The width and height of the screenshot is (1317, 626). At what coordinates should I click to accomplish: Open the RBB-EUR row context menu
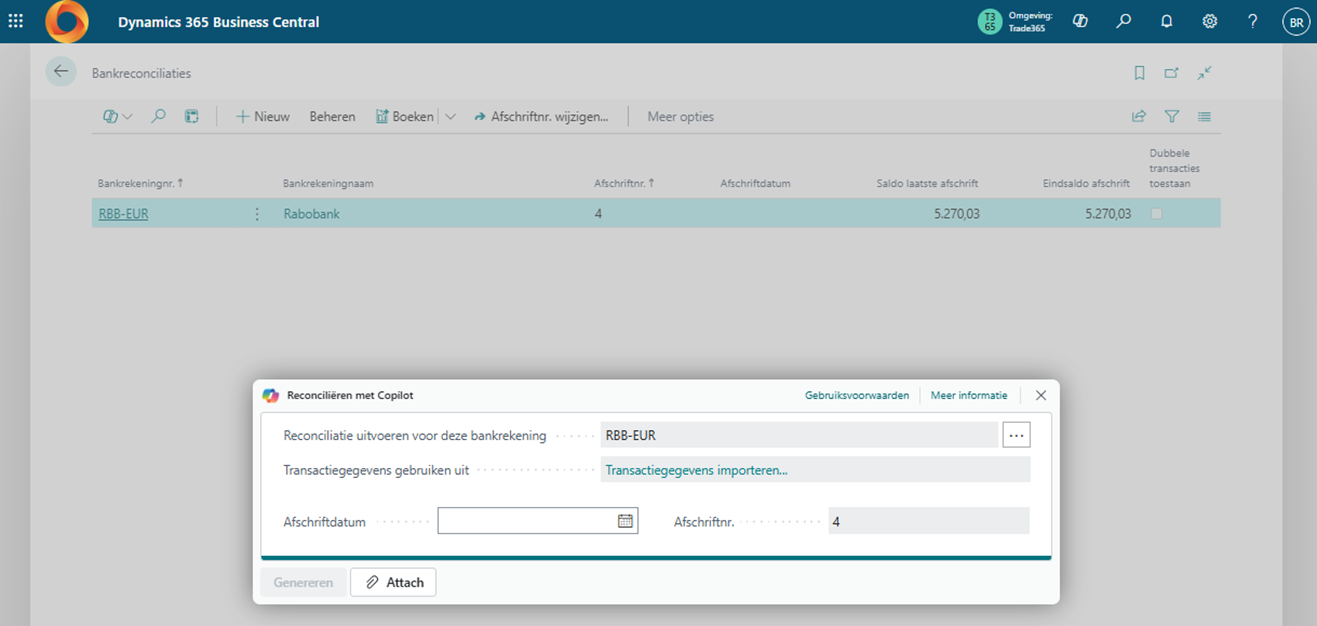[x=257, y=214]
